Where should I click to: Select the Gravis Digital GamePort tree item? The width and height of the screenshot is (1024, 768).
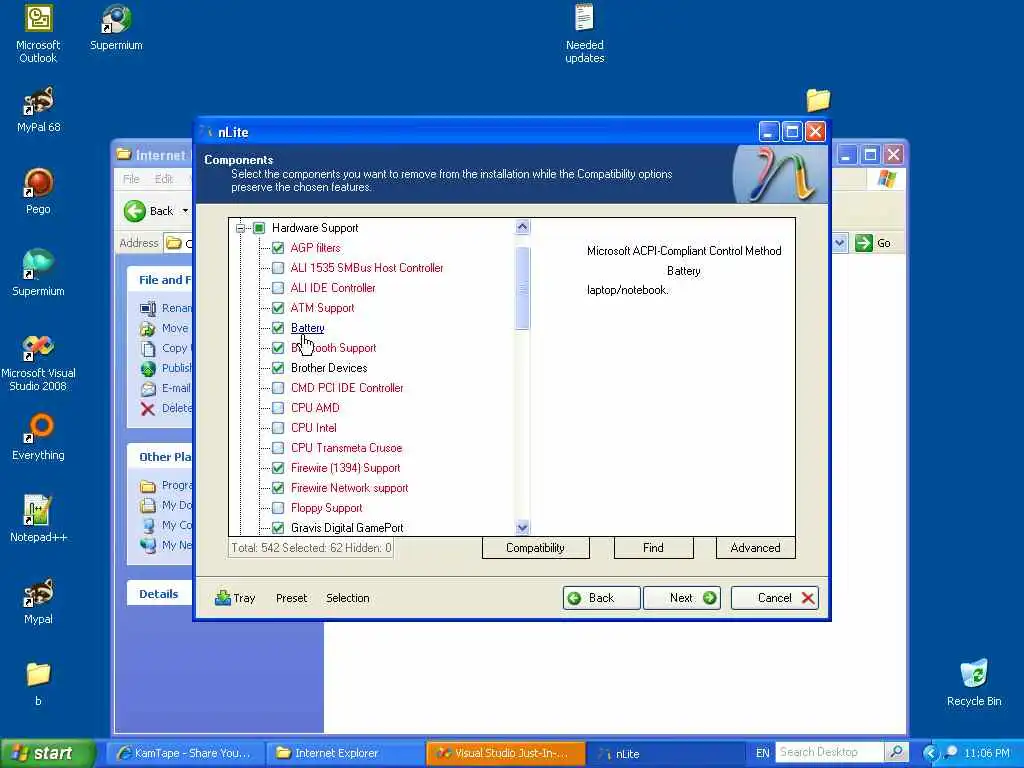click(x=347, y=528)
